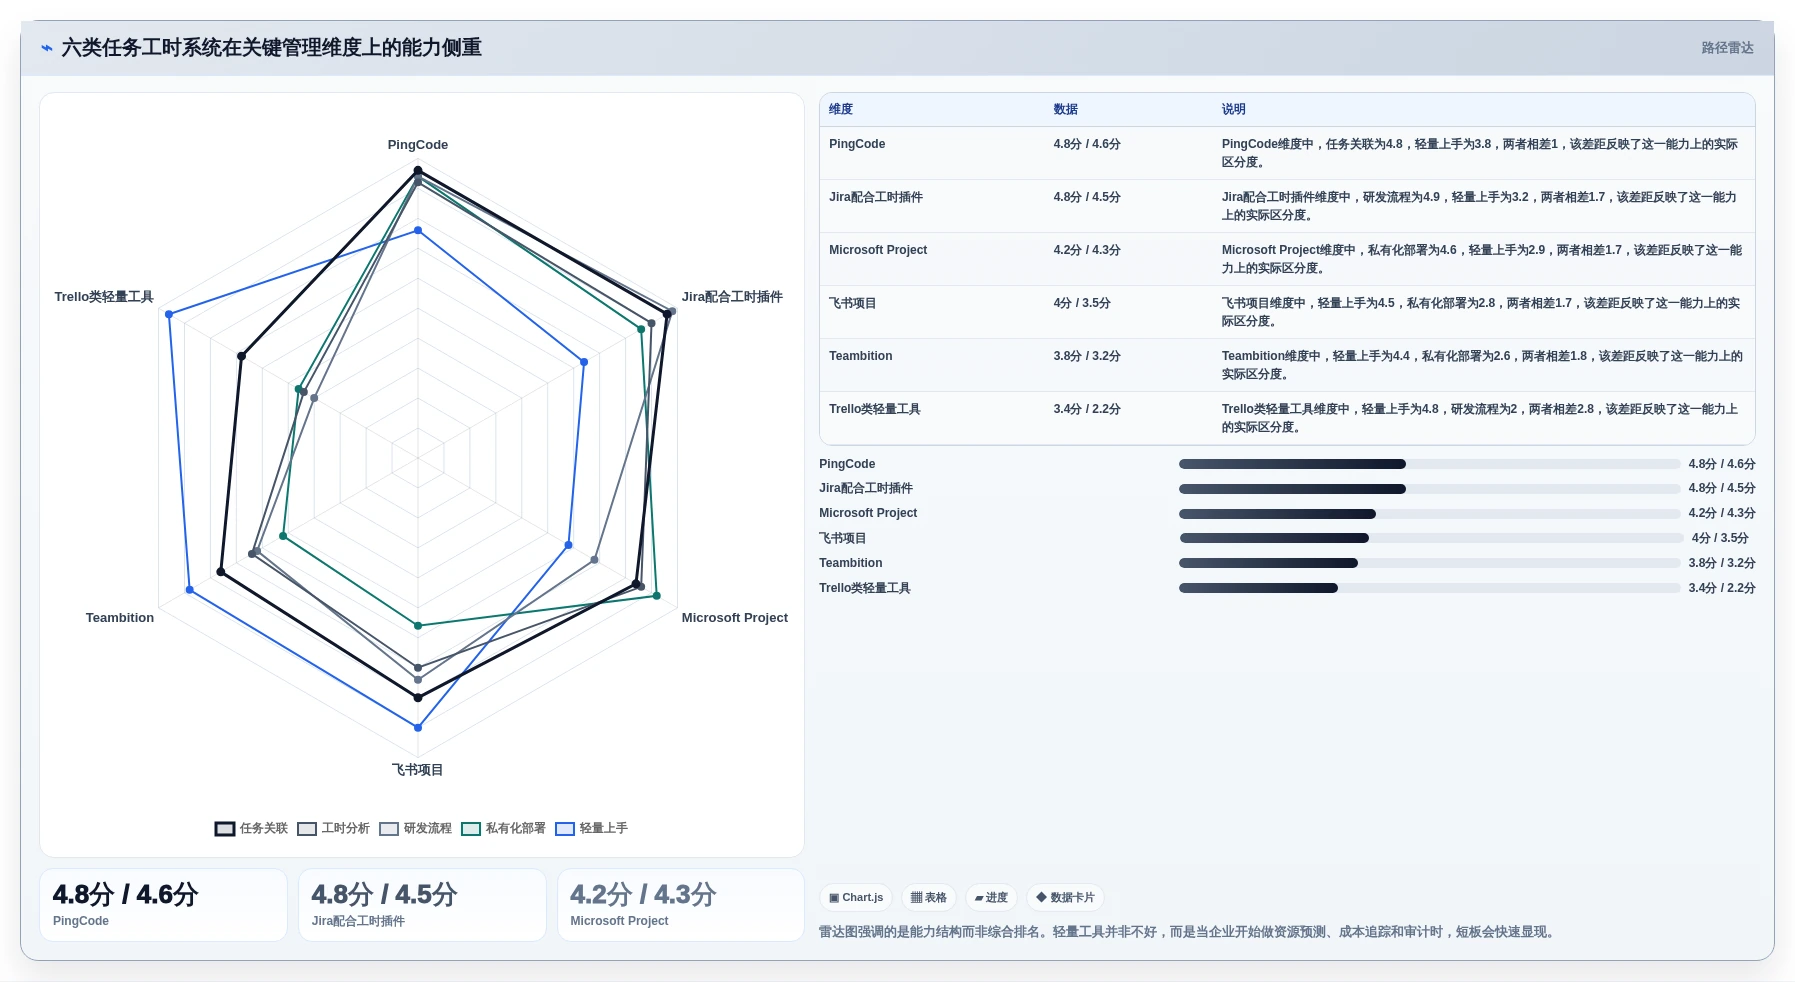Click the Microsoft Project progress bar
This screenshot has height=982, width=1795.
point(1429,514)
